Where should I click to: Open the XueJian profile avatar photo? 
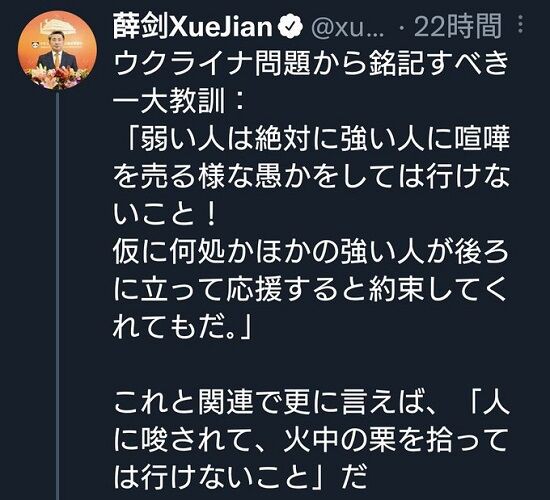[x=57, y=50]
